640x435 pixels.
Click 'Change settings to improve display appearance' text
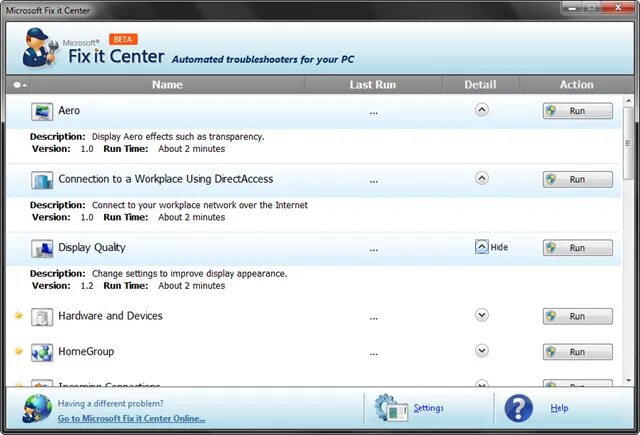coord(189,274)
